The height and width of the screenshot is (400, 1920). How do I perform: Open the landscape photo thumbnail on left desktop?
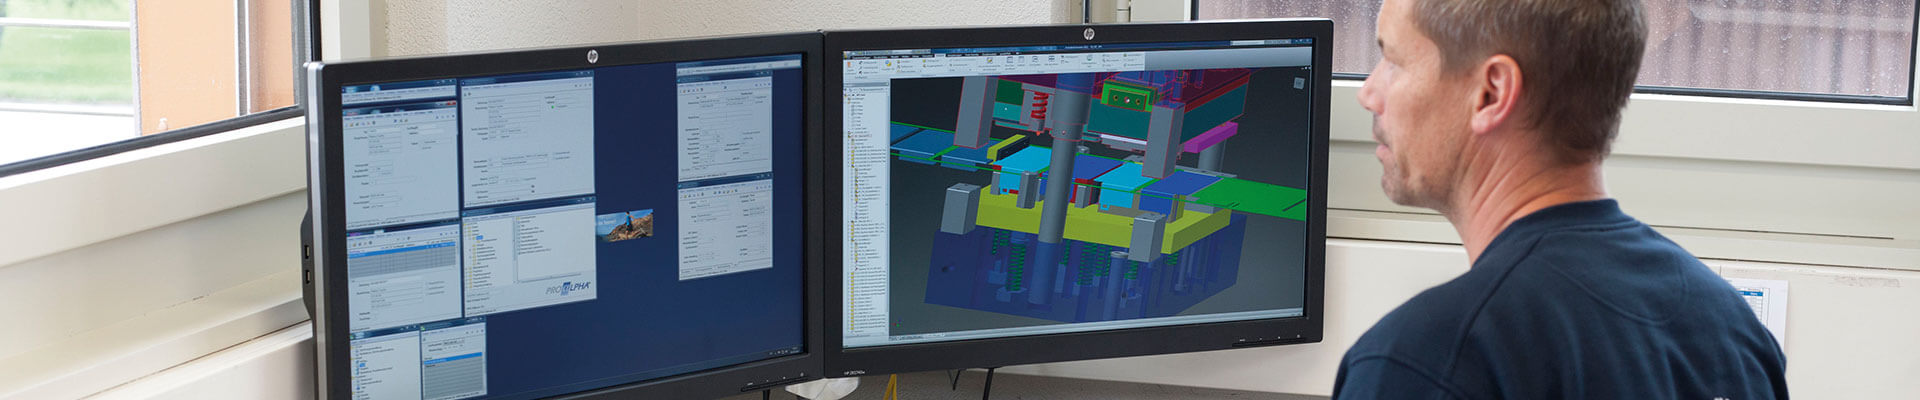[x=624, y=225]
